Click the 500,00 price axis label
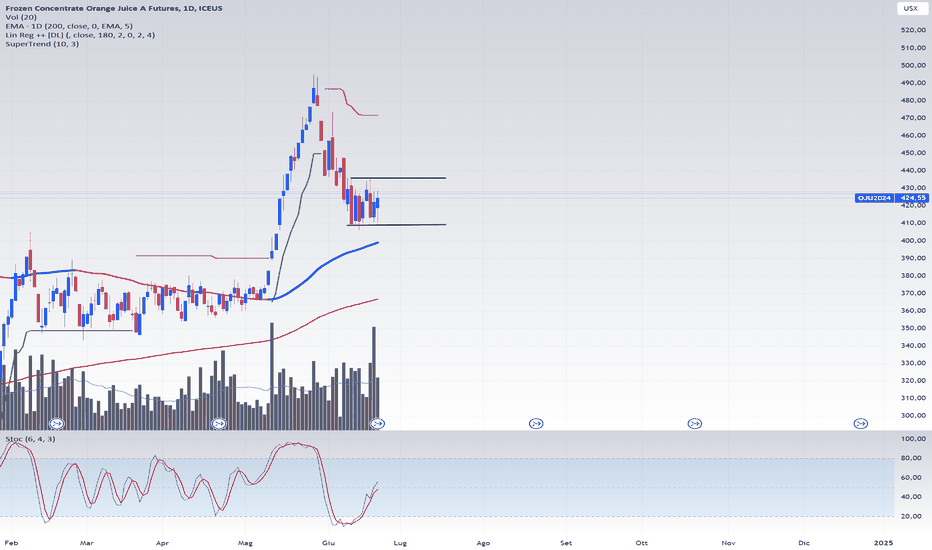Screen dimensions: 932x550 913,65
